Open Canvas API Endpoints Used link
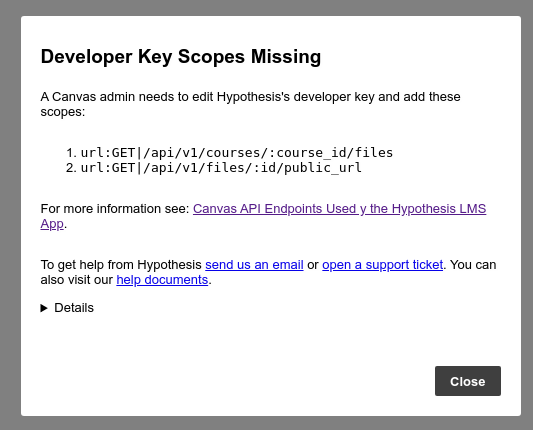The height and width of the screenshot is (430, 533). tap(339, 209)
